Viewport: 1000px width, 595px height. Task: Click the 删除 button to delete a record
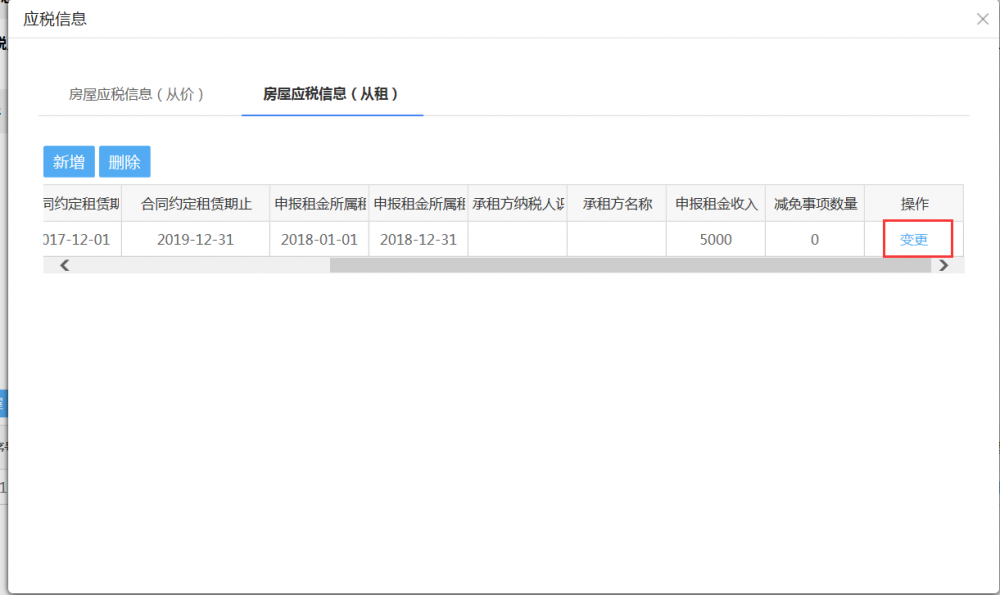(124, 161)
